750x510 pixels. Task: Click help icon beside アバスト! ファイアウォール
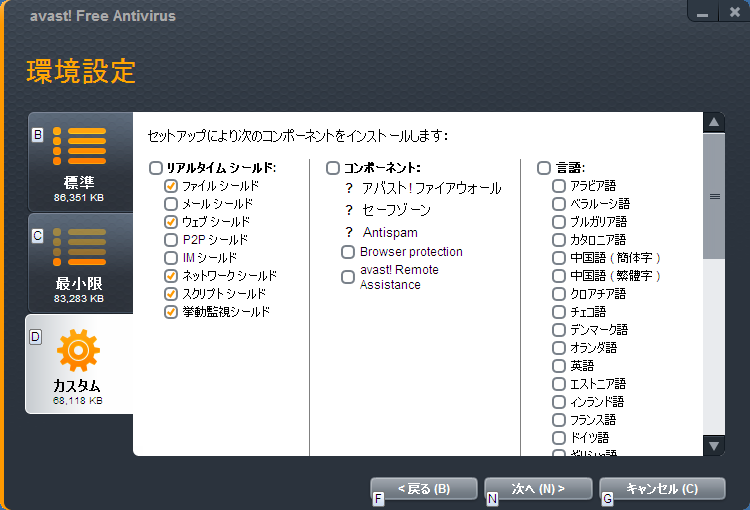click(x=349, y=188)
